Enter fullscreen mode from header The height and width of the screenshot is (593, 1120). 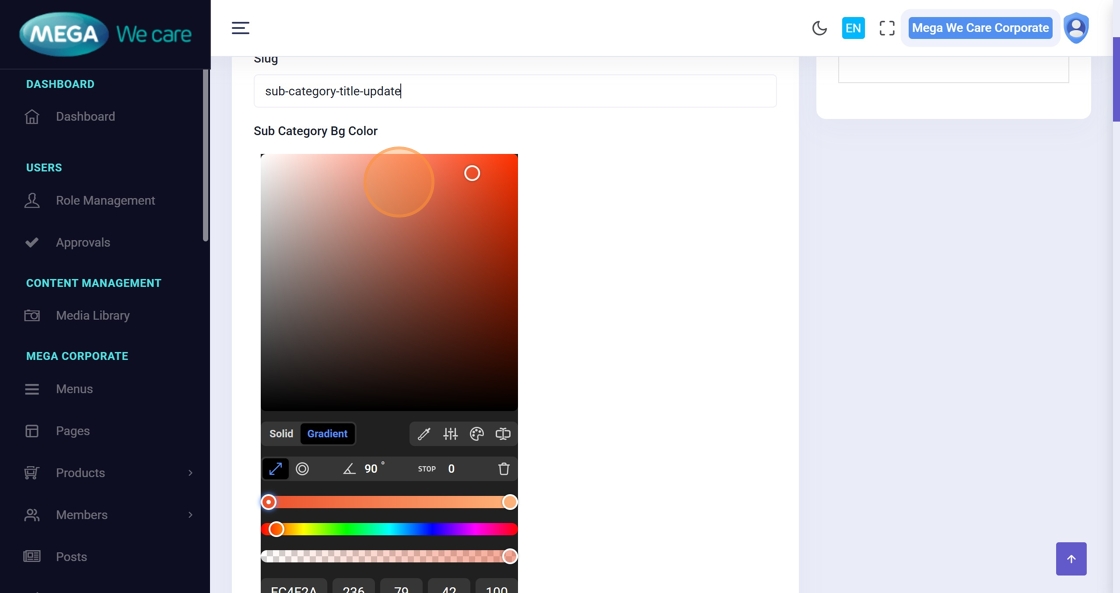(x=887, y=28)
